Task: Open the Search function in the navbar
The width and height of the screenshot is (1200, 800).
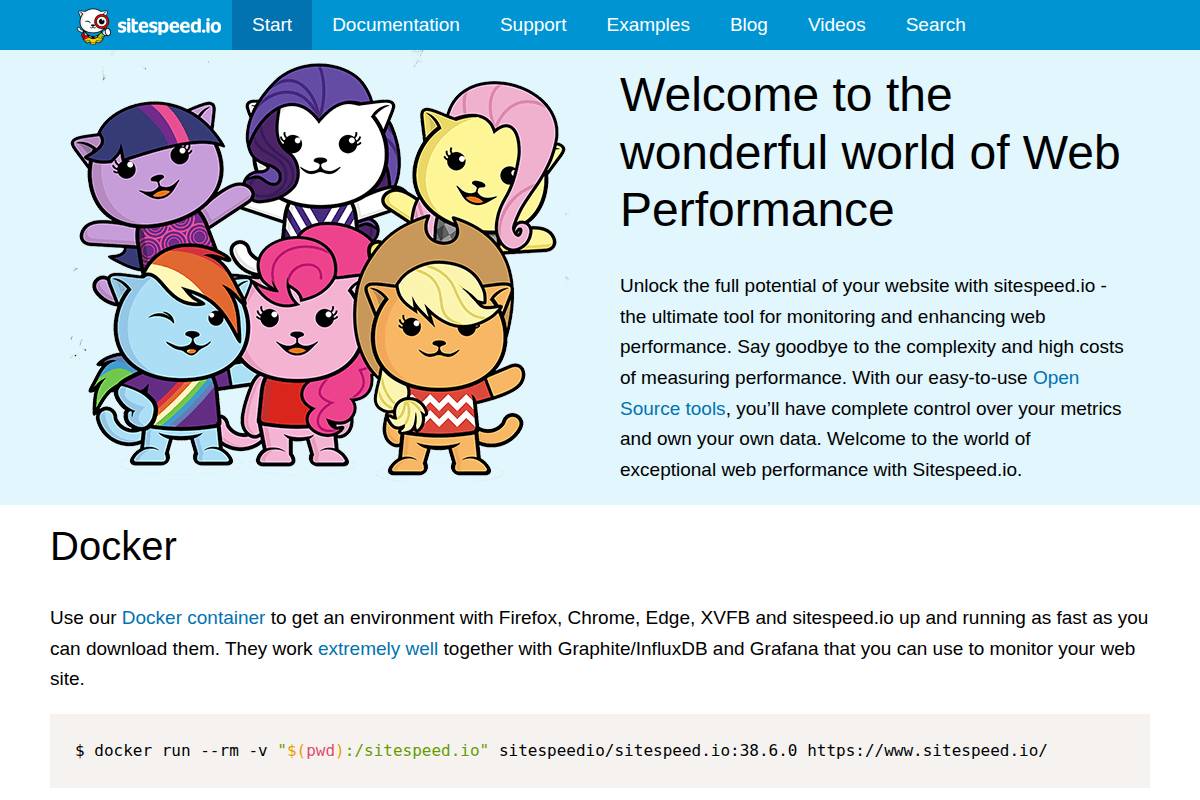Action: [x=935, y=25]
